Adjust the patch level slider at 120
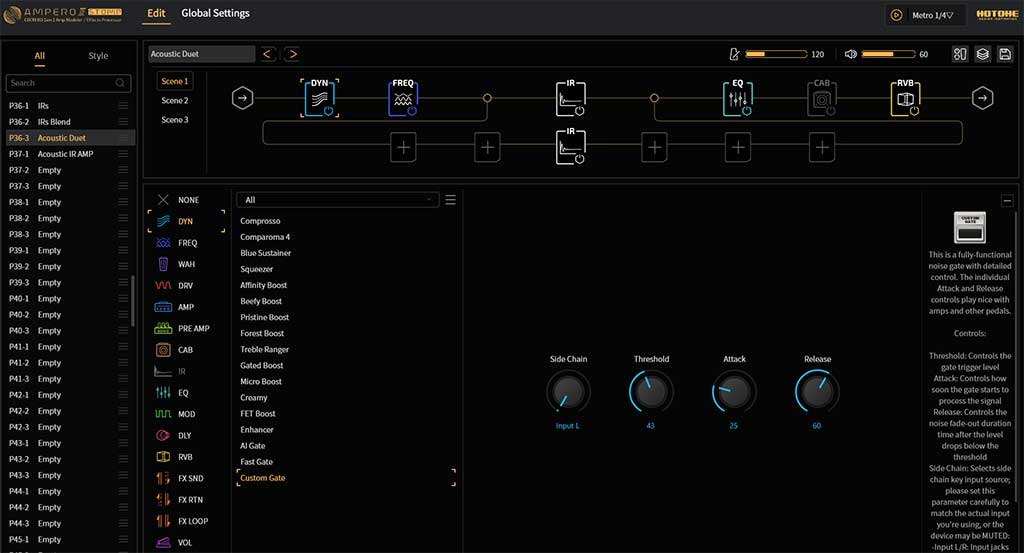Image resolution: width=1024 pixels, height=553 pixels. [x=776, y=54]
